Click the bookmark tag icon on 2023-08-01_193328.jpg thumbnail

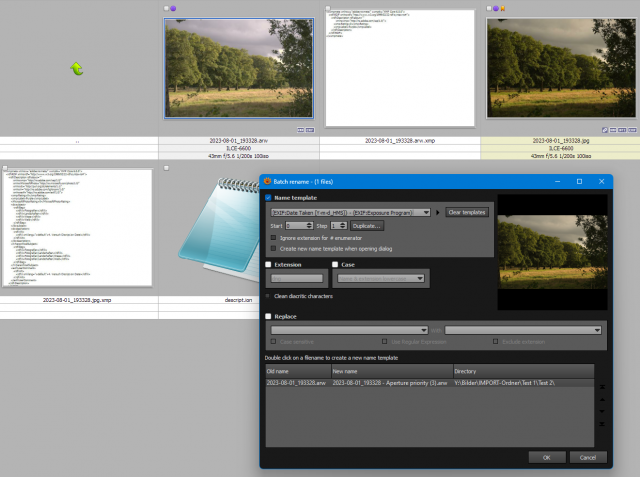pyautogui.click(x=503, y=8)
